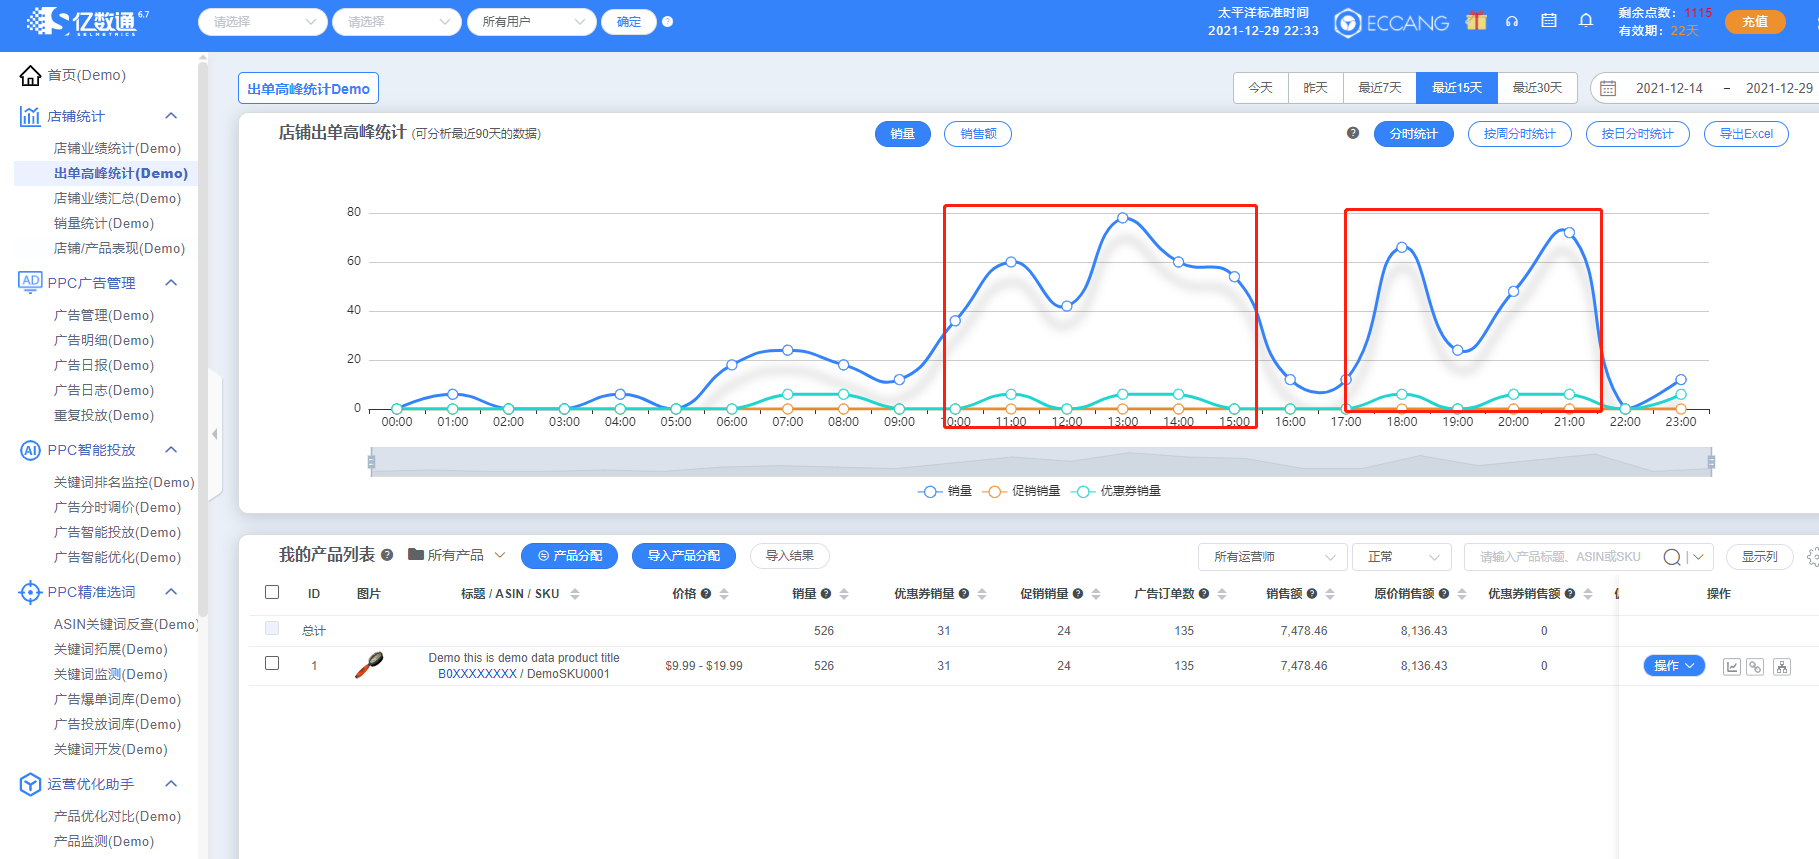The image size is (1819, 859).
Task: Open the 所有用户 dropdown
Action: (532, 22)
